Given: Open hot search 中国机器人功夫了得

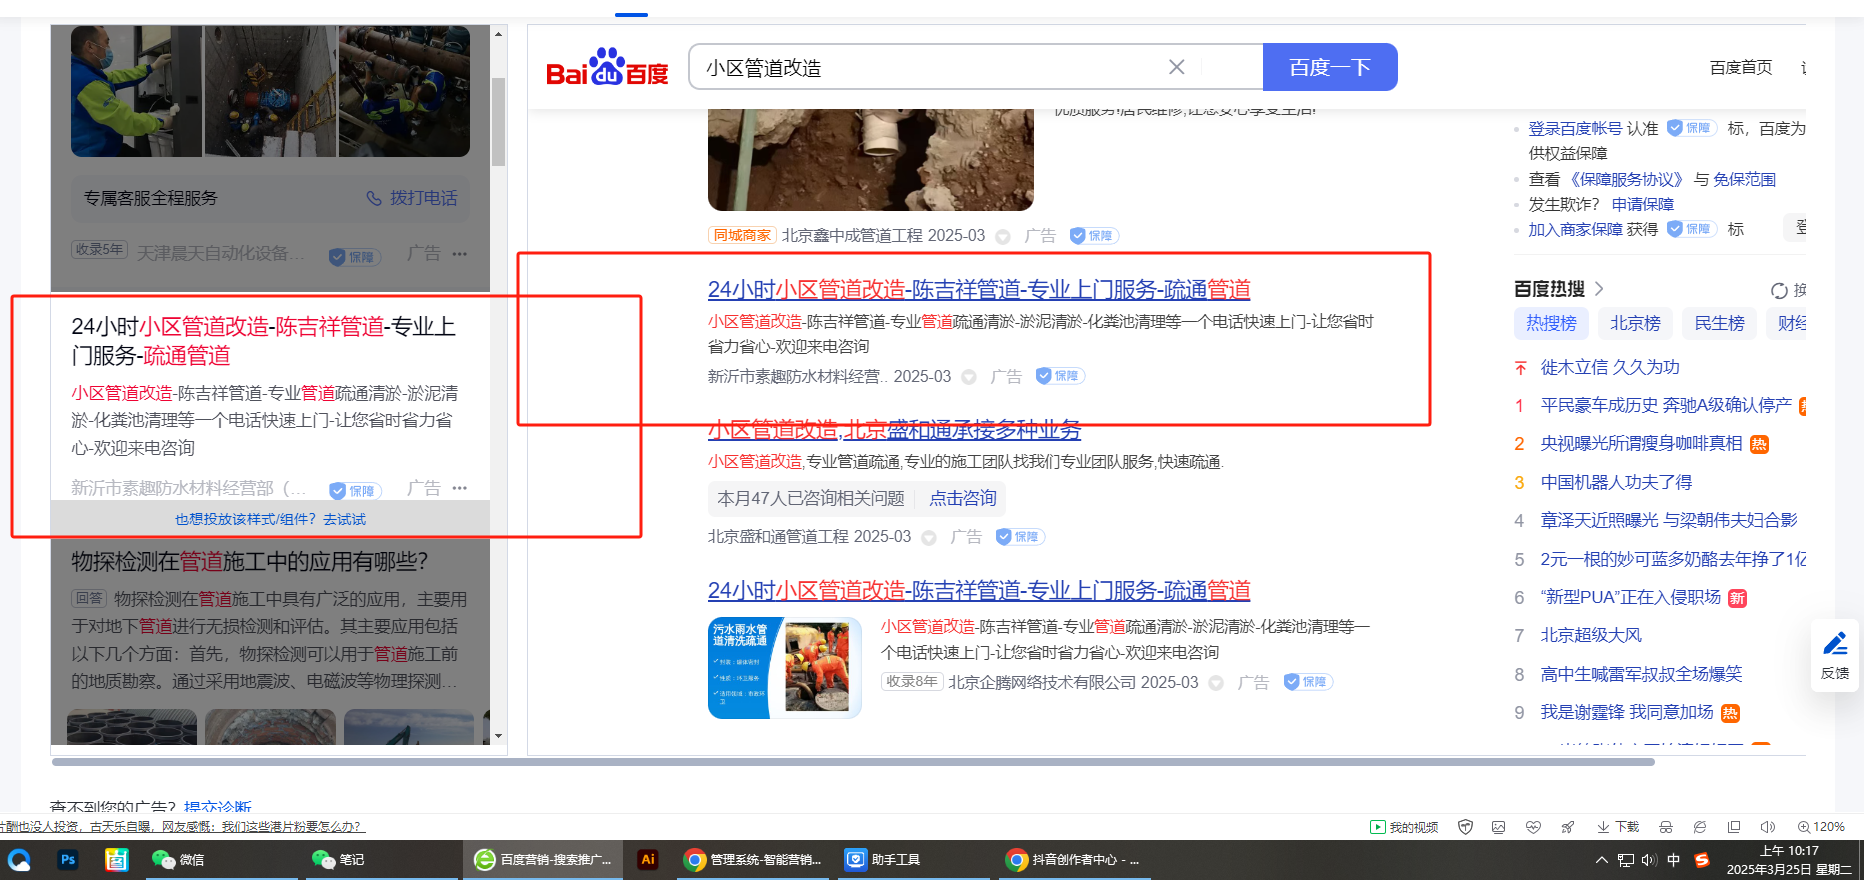Looking at the screenshot, I should pos(1616,482).
